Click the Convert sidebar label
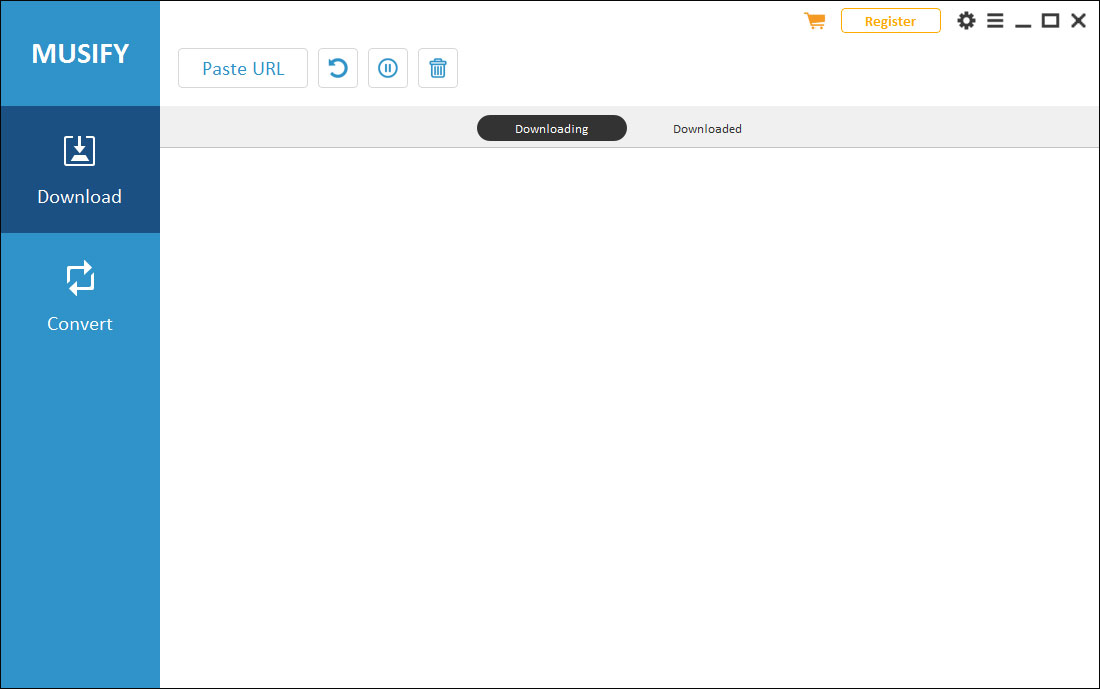1100x689 pixels. coord(79,323)
